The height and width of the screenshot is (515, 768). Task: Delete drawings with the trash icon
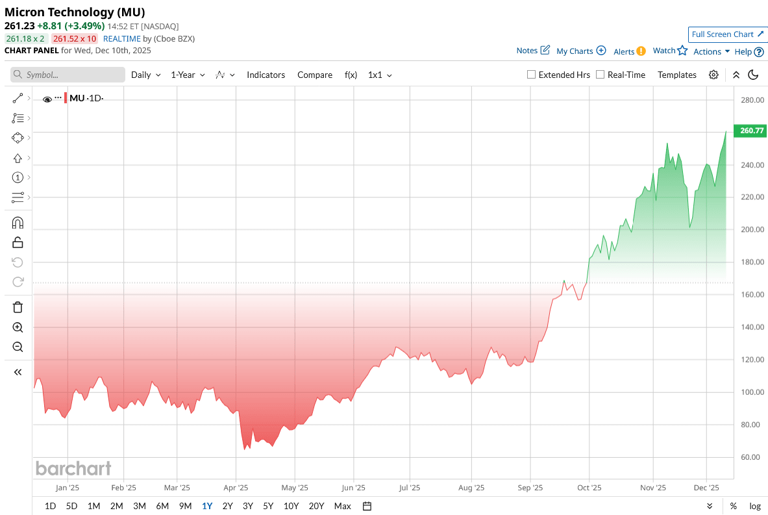click(17, 307)
